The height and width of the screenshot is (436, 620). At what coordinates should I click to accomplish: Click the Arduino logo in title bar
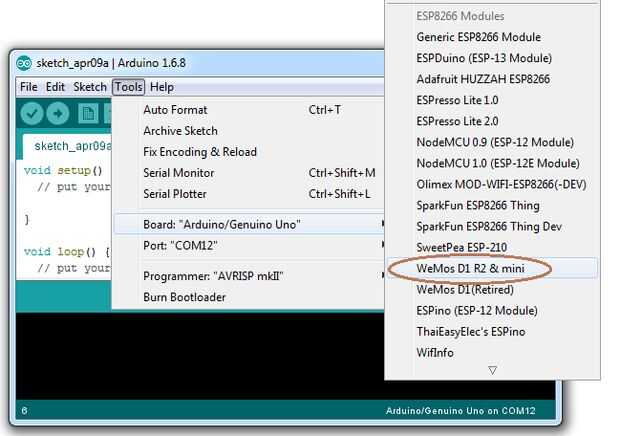pyautogui.click(x=24, y=63)
